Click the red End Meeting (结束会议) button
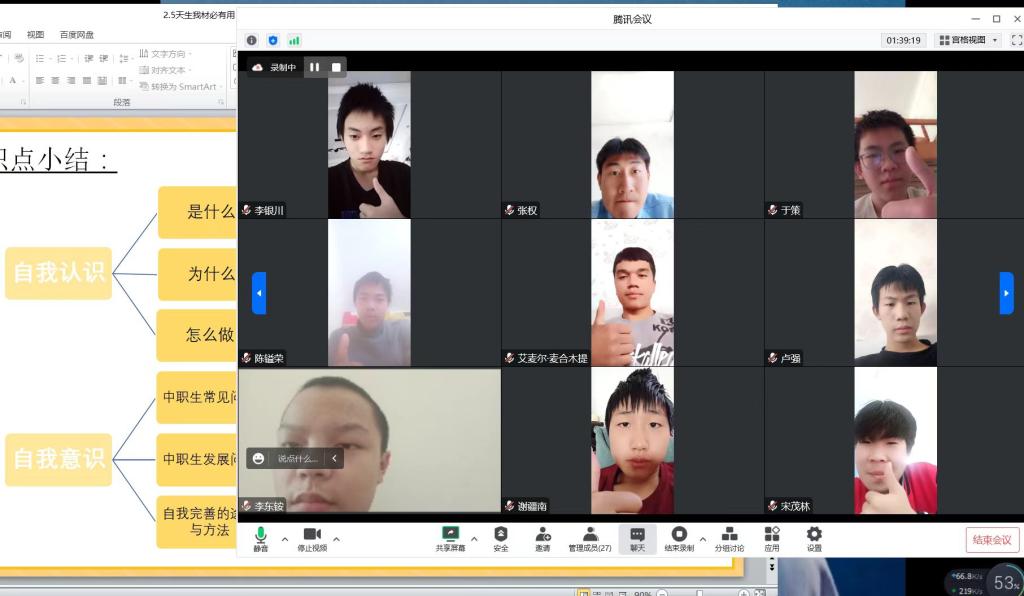The height and width of the screenshot is (596, 1024). coord(992,540)
